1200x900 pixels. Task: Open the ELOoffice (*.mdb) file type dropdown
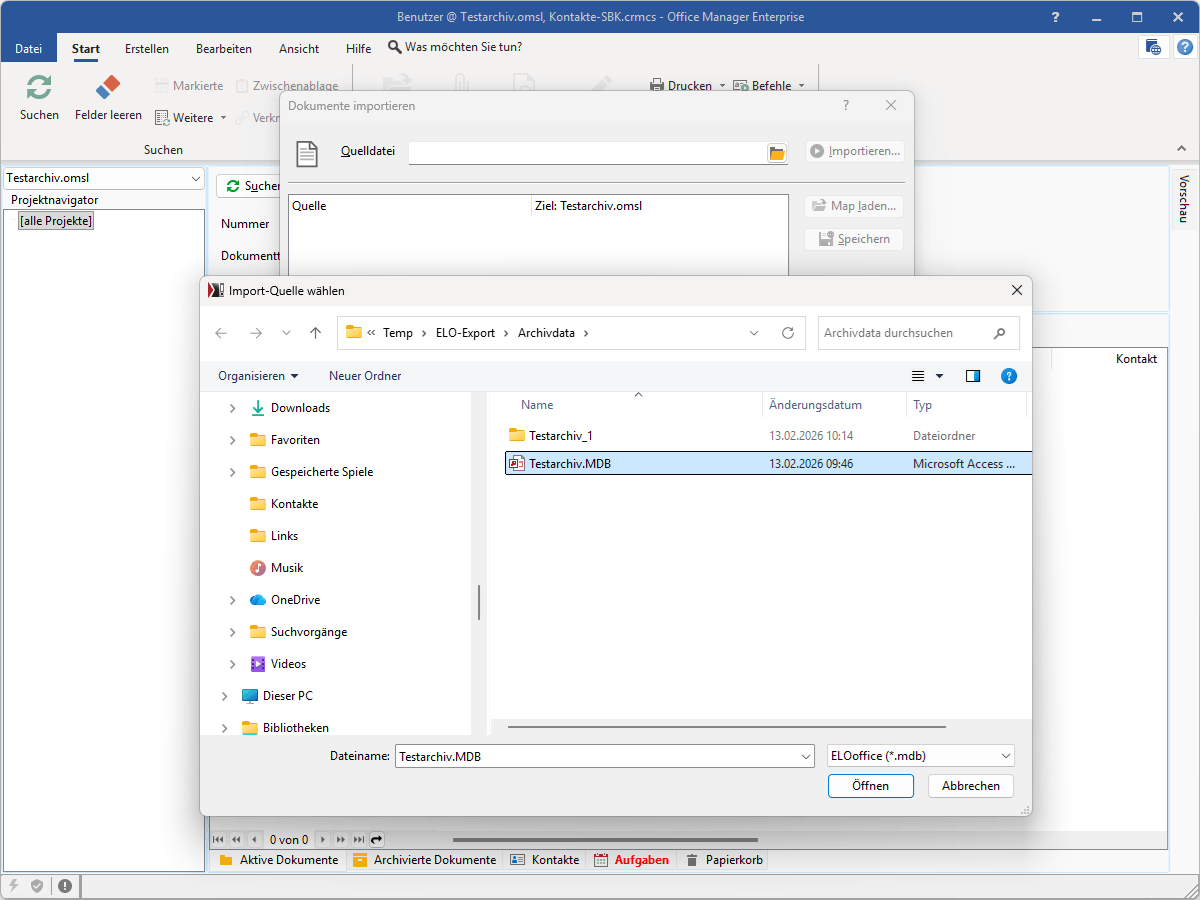tap(920, 757)
